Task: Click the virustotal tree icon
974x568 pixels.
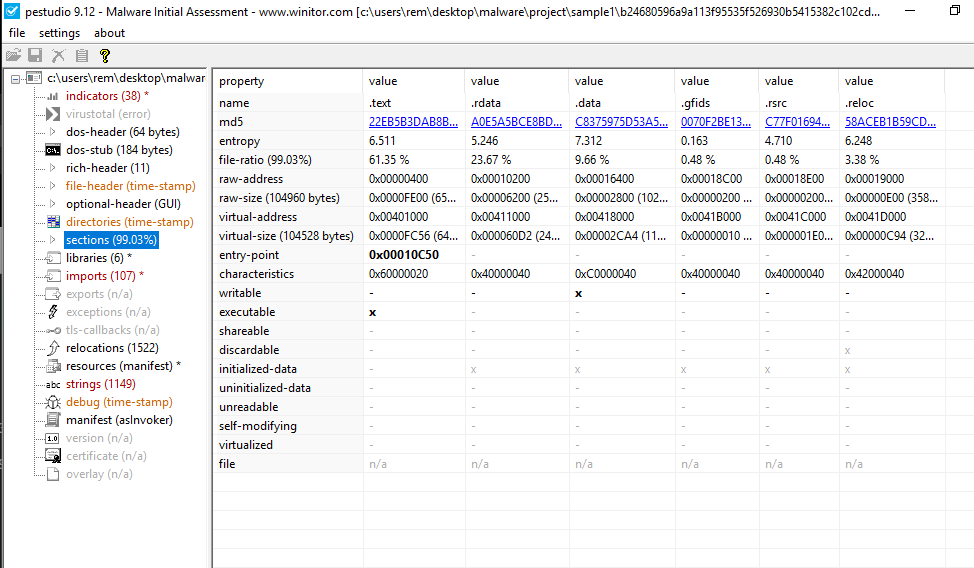Action: click(53, 114)
